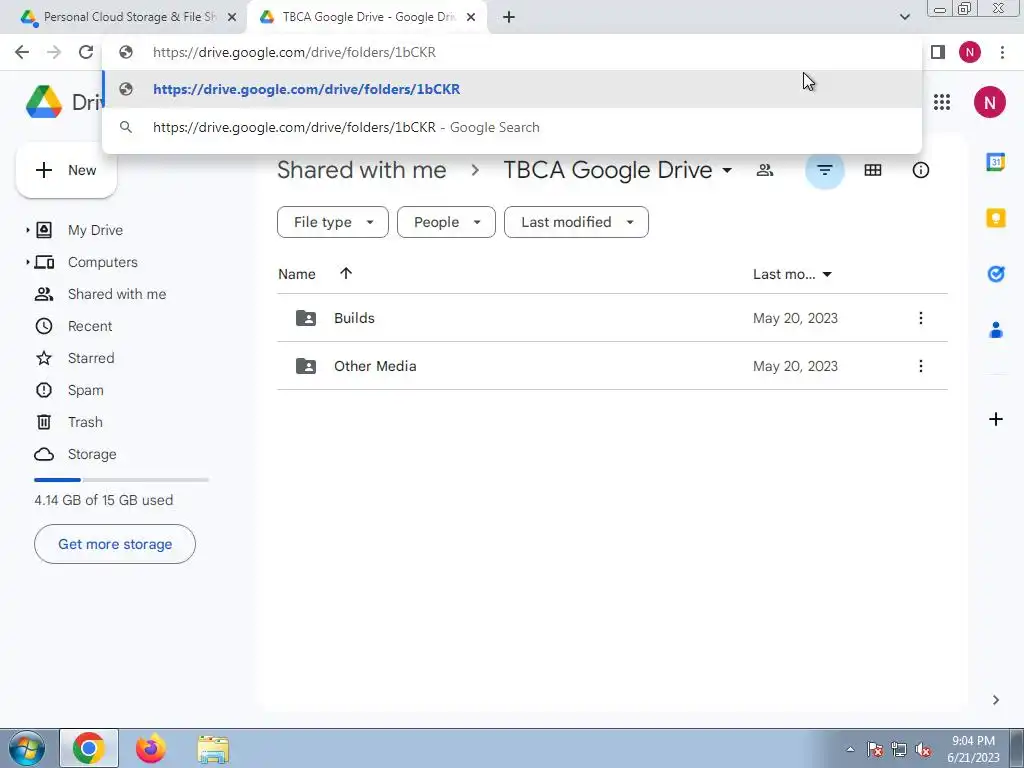Screen dimensions: 1024x768
Task: Open the Windows Start button
Action: tap(27, 749)
